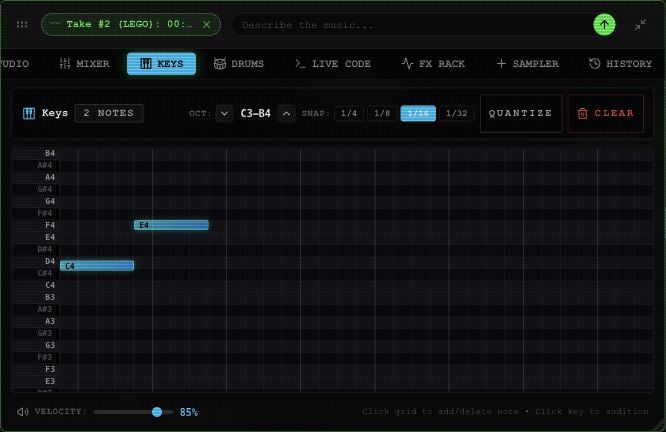Audition the F4 key
666x432 pixels.
[x=36, y=225]
